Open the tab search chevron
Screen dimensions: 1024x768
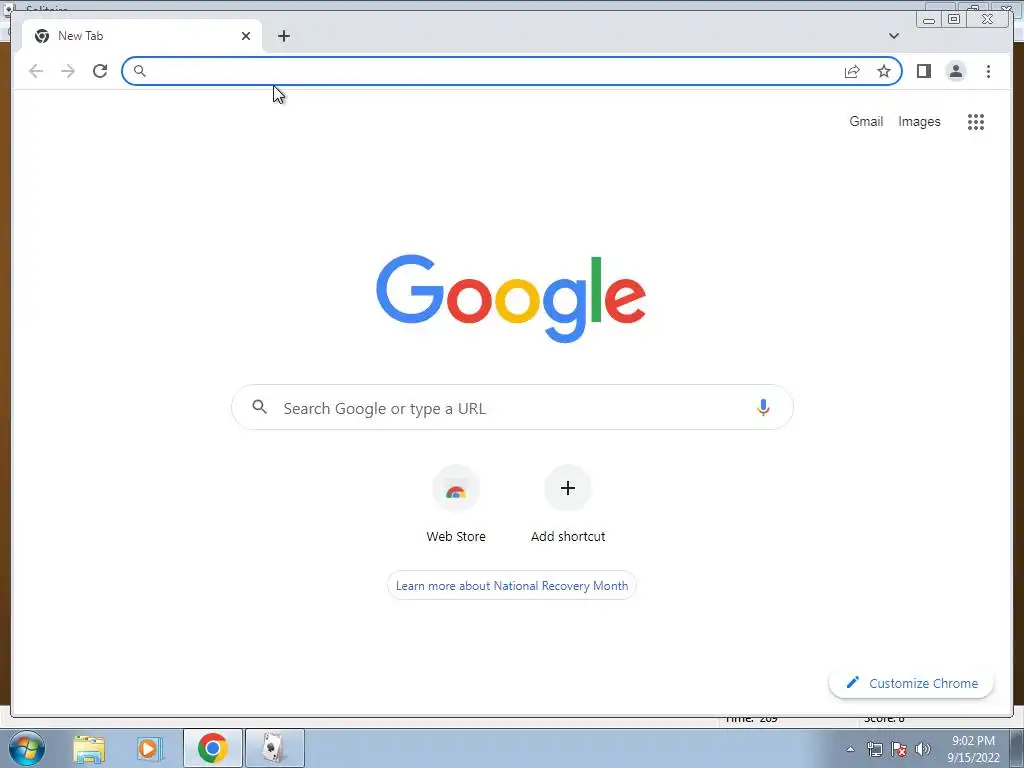tap(894, 36)
